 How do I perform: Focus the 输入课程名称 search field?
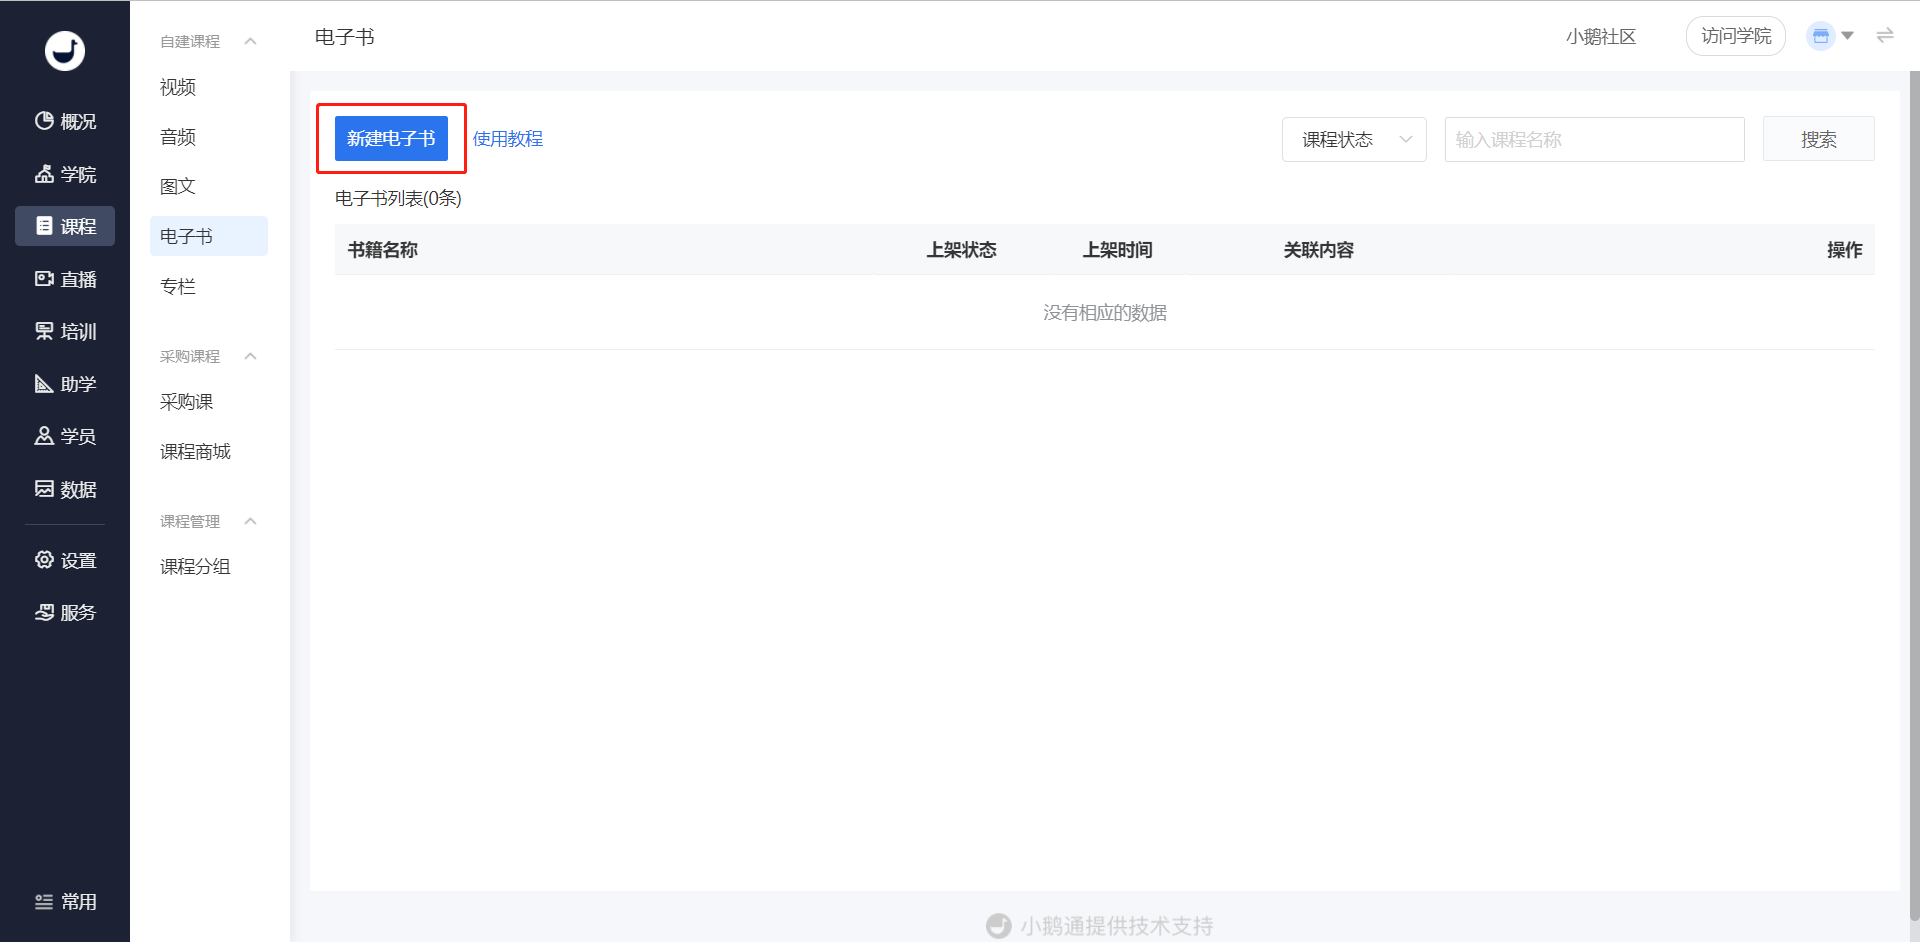[x=1594, y=140]
